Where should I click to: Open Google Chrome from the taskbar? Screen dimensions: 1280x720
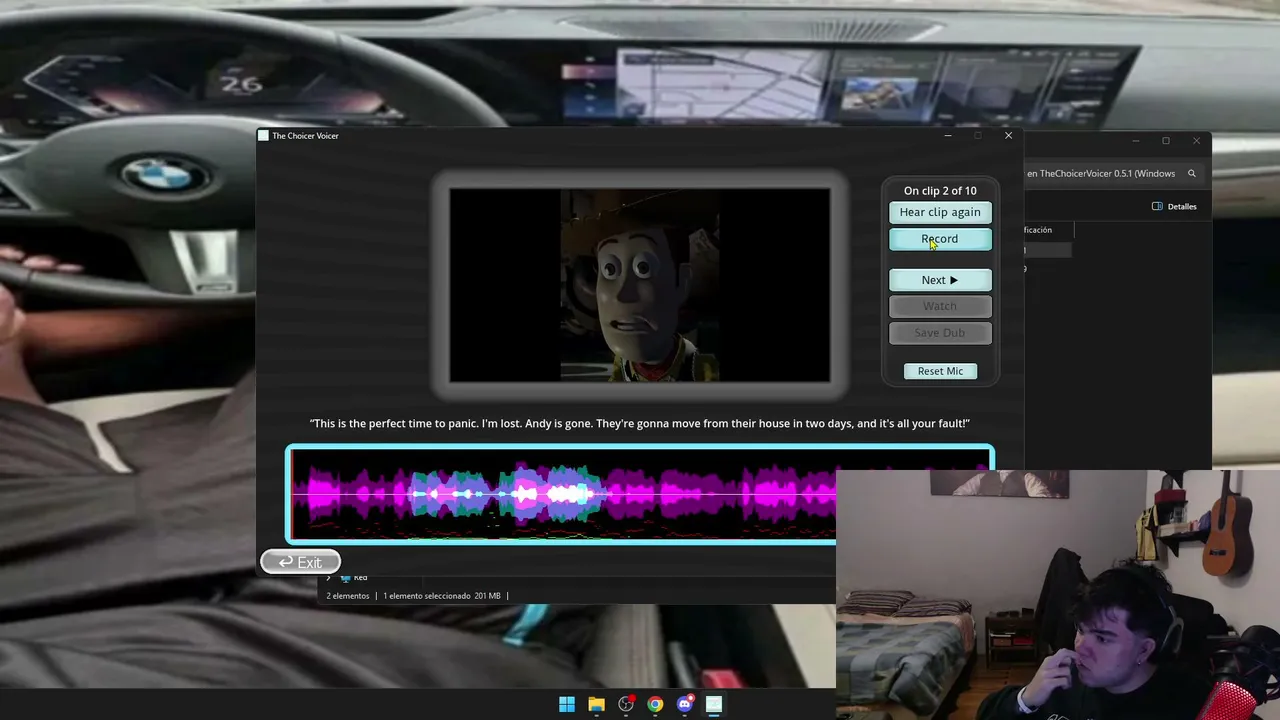pyautogui.click(x=655, y=705)
